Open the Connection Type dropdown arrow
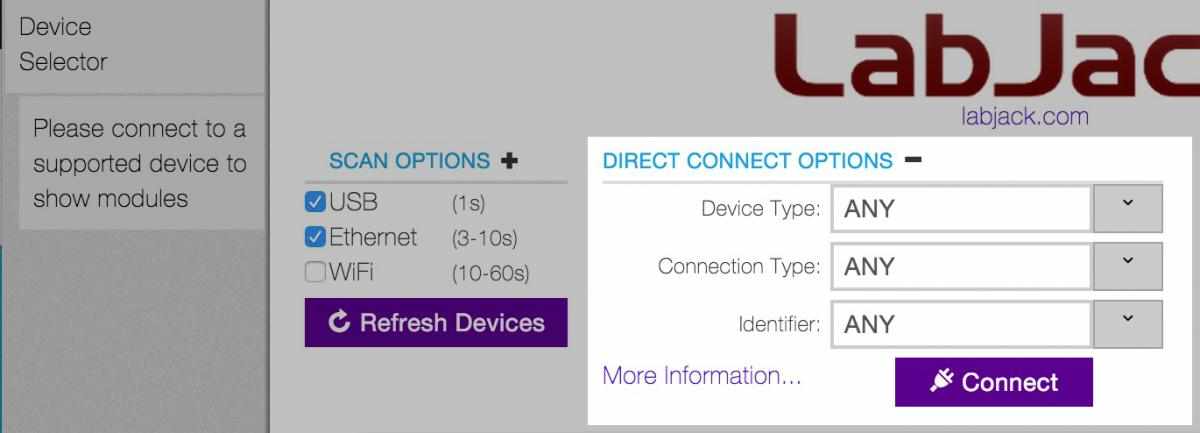Viewport: 1200px width, 433px height. (1127, 266)
